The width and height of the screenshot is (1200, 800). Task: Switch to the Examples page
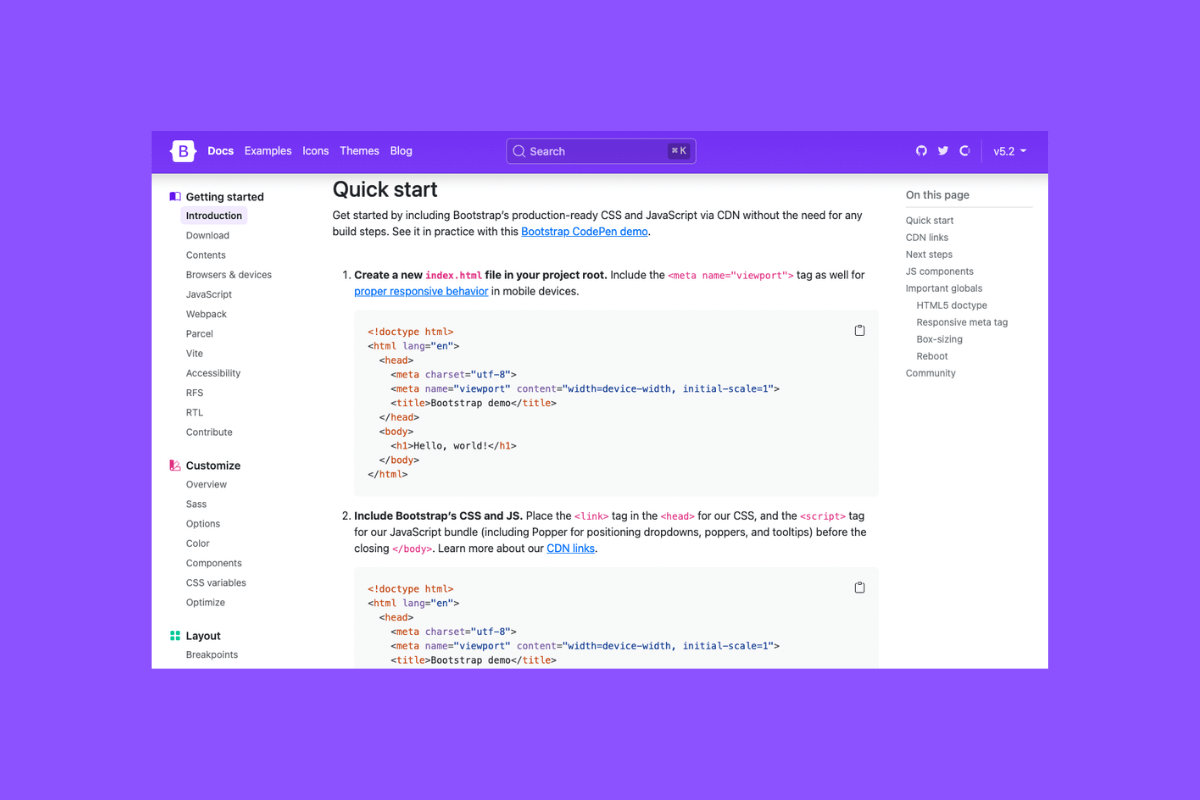tap(267, 151)
